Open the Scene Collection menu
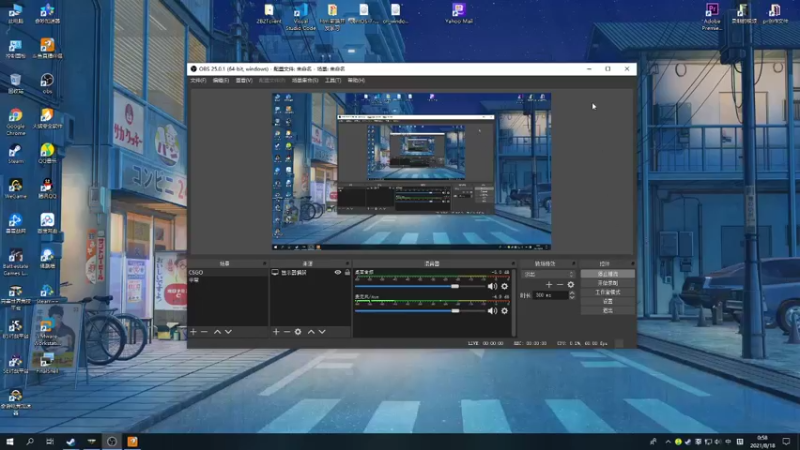 [305, 81]
